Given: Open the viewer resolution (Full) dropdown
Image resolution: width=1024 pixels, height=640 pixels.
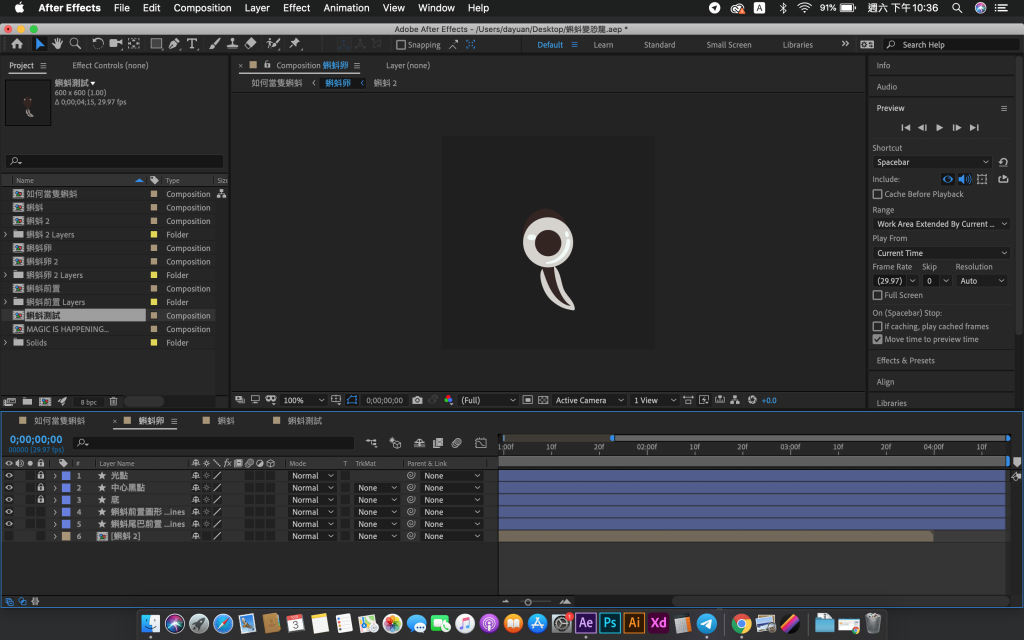Looking at the screenshot, I should [x=488, y=400].
